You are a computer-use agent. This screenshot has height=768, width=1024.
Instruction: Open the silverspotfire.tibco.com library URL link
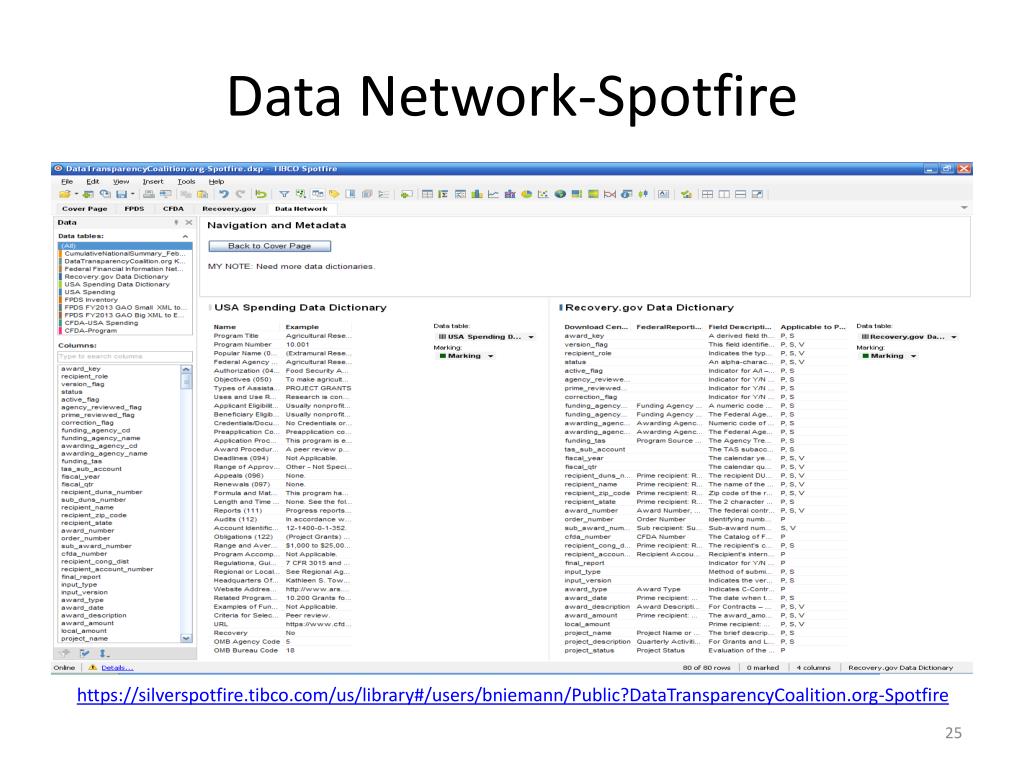coord(513,695)
